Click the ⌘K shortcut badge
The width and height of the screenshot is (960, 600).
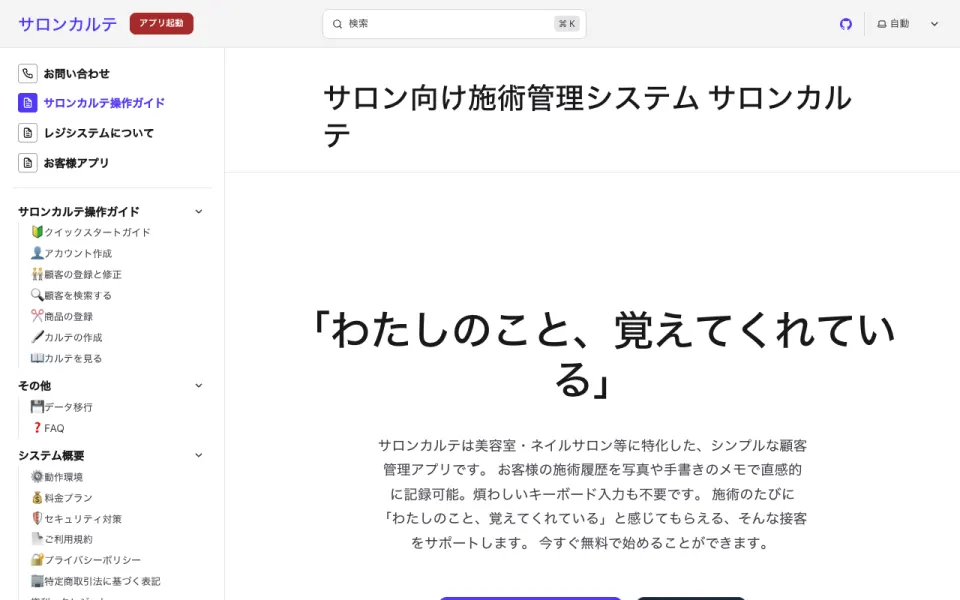click(x=566, y=24)
